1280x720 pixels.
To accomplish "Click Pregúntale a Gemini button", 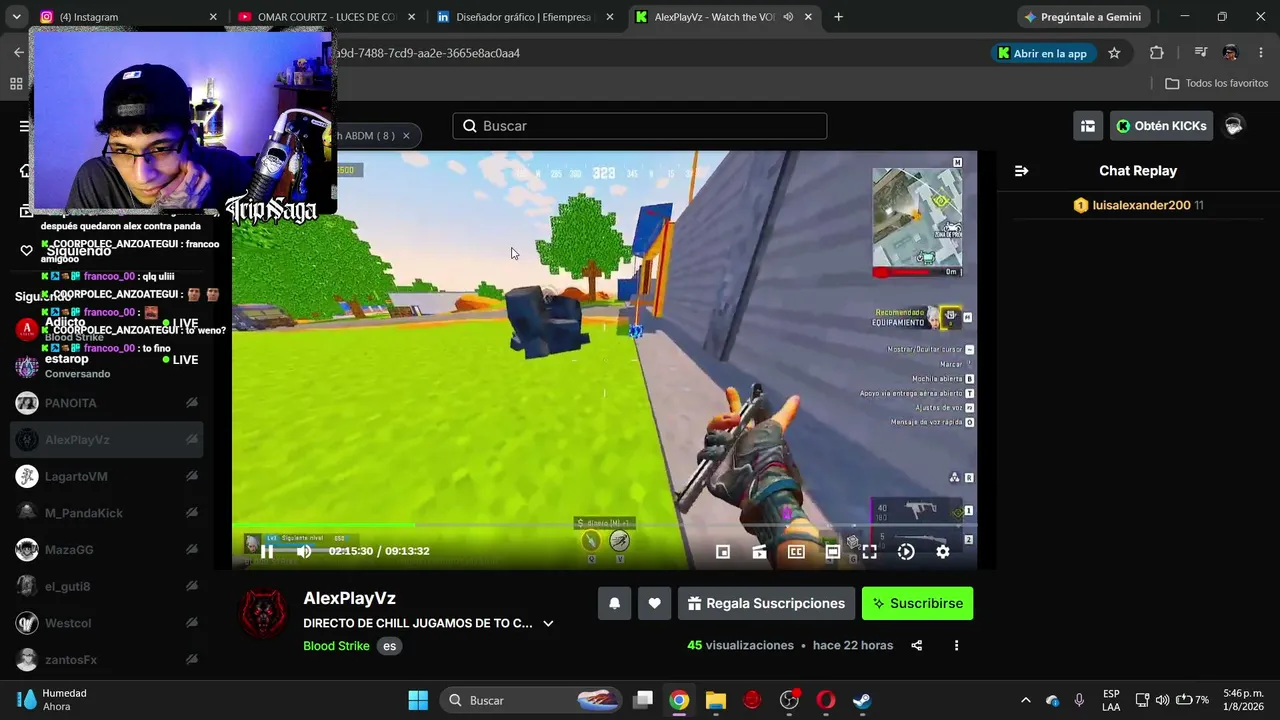I will (1083, 17).
